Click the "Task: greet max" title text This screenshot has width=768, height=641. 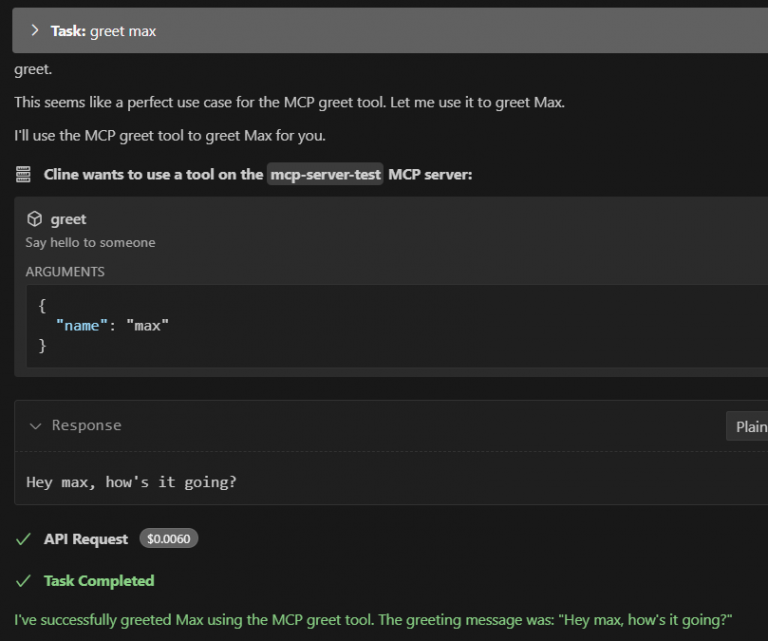103,31
